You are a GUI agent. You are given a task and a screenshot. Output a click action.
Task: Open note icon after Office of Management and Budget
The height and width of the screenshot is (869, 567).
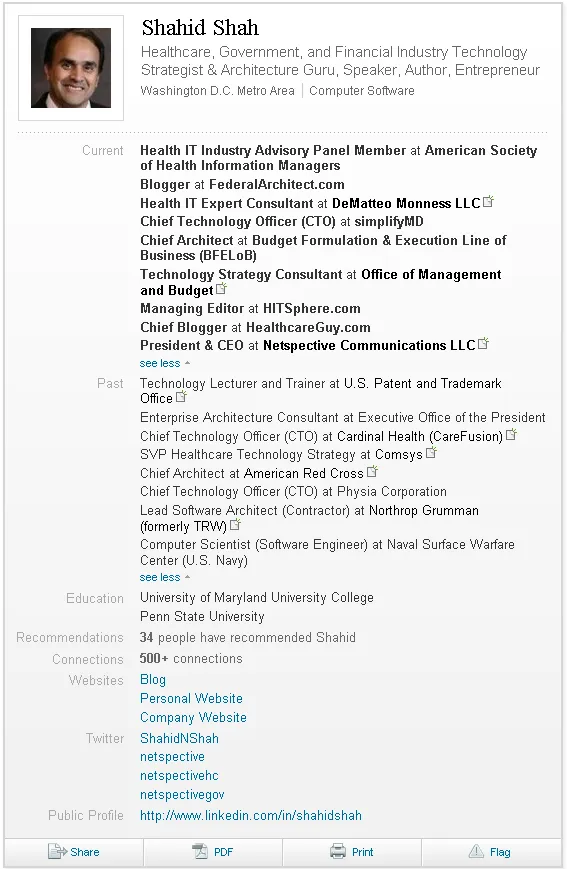[x=221, y=289]
